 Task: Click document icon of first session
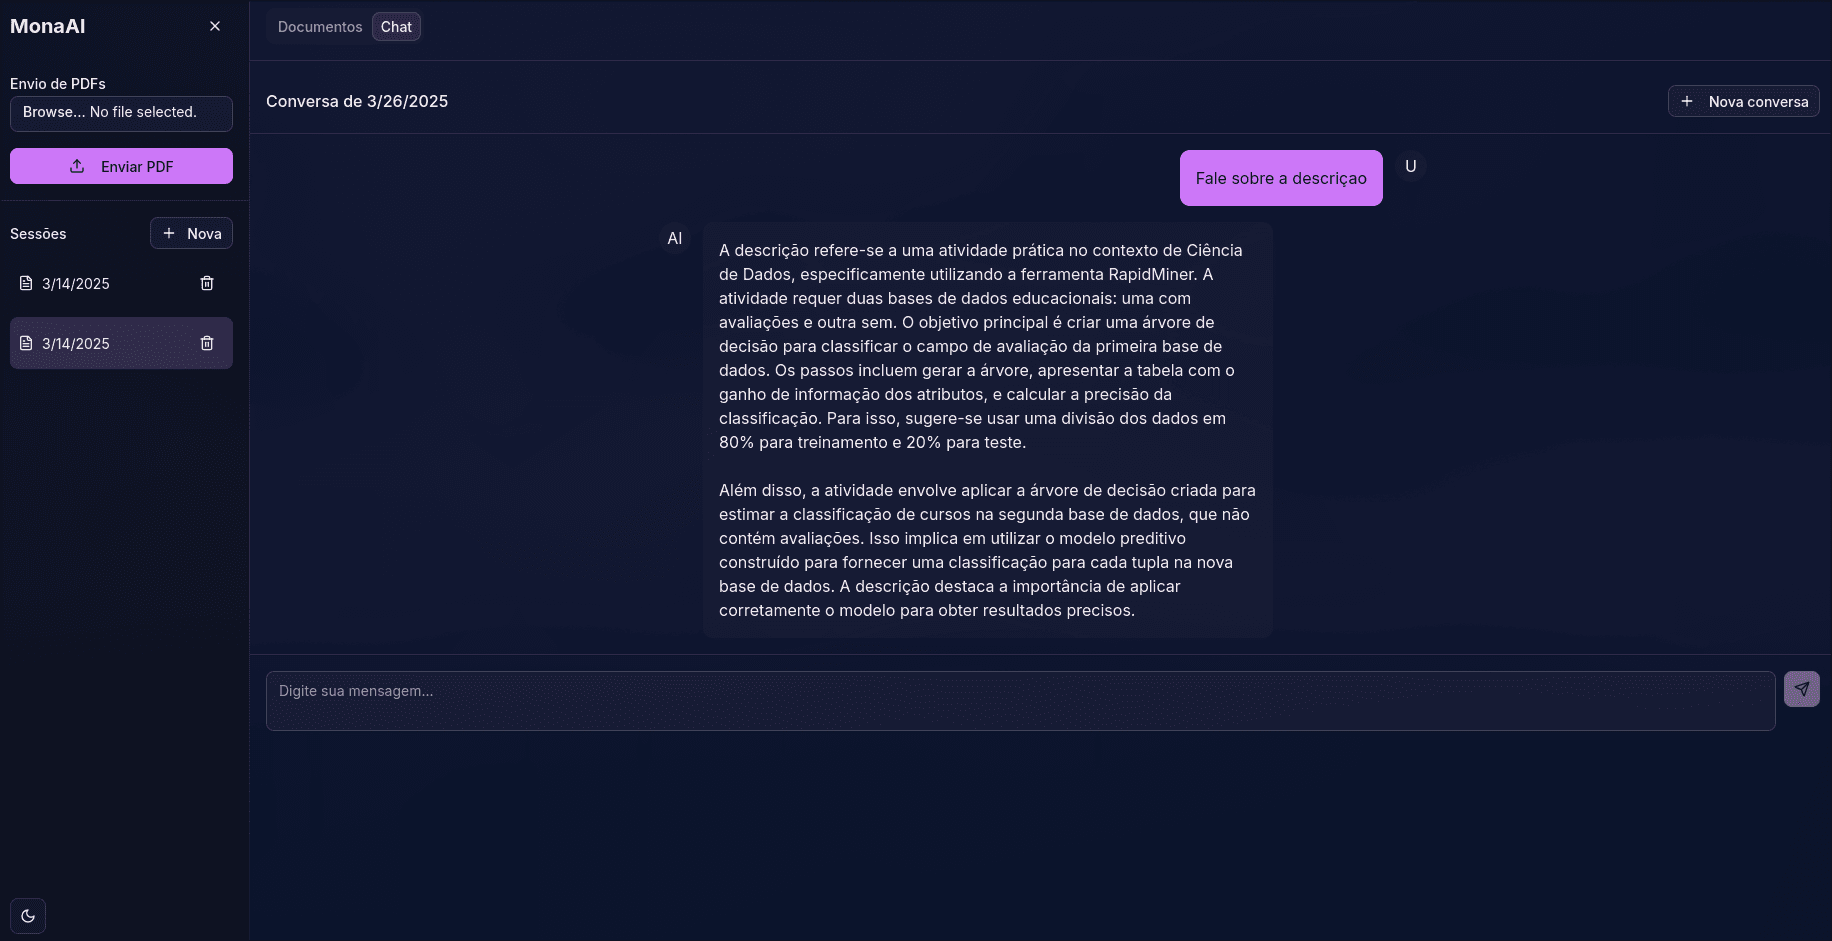26,283
